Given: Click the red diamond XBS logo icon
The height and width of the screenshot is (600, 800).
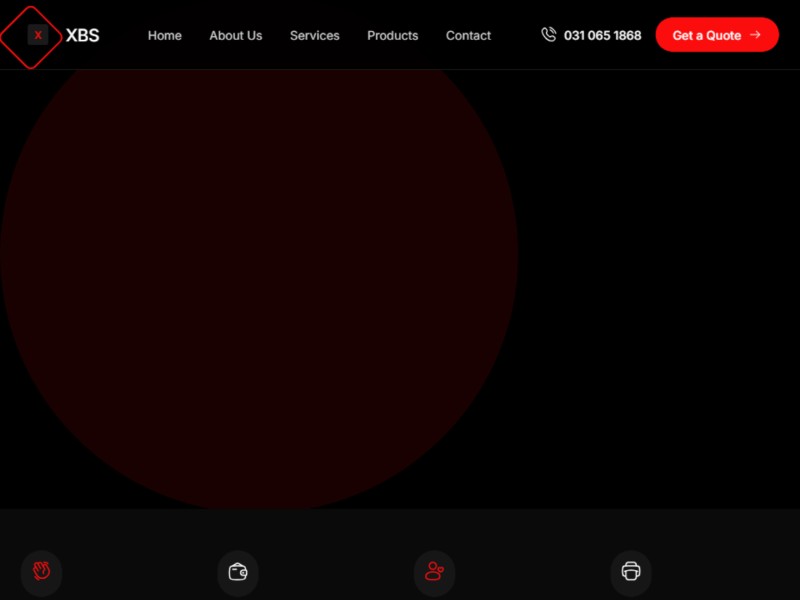Looking at the screenshot, I should 36,36.
